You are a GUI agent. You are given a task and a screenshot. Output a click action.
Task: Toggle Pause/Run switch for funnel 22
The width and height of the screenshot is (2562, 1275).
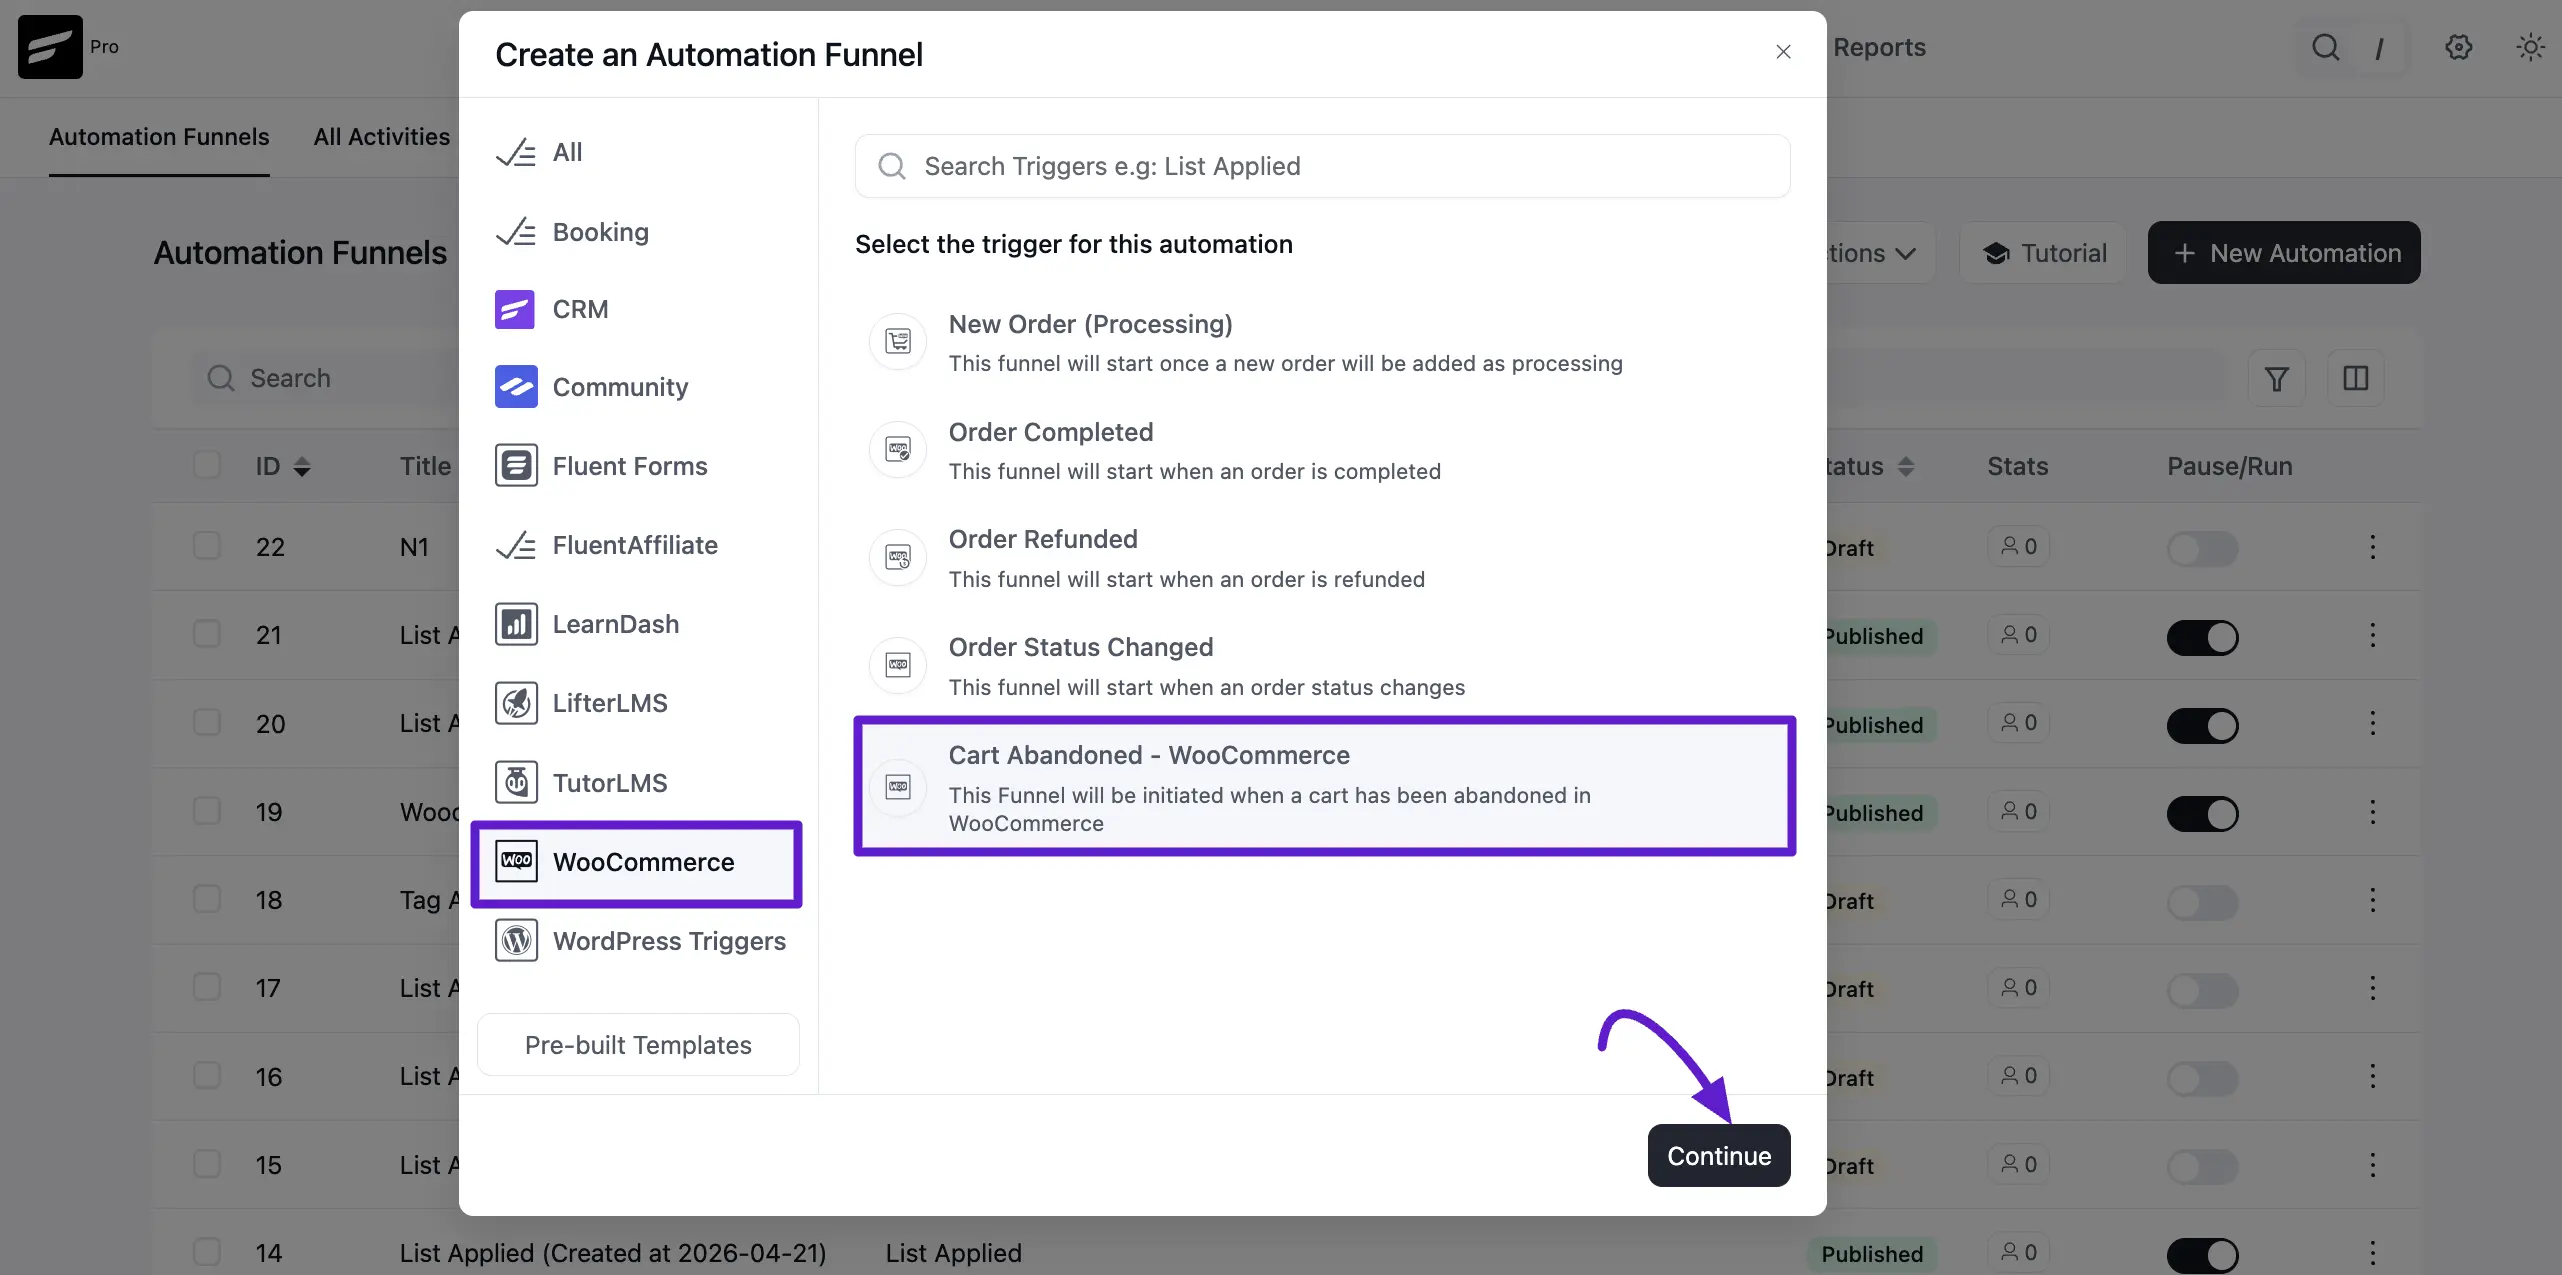click(x=2202, y=548)
